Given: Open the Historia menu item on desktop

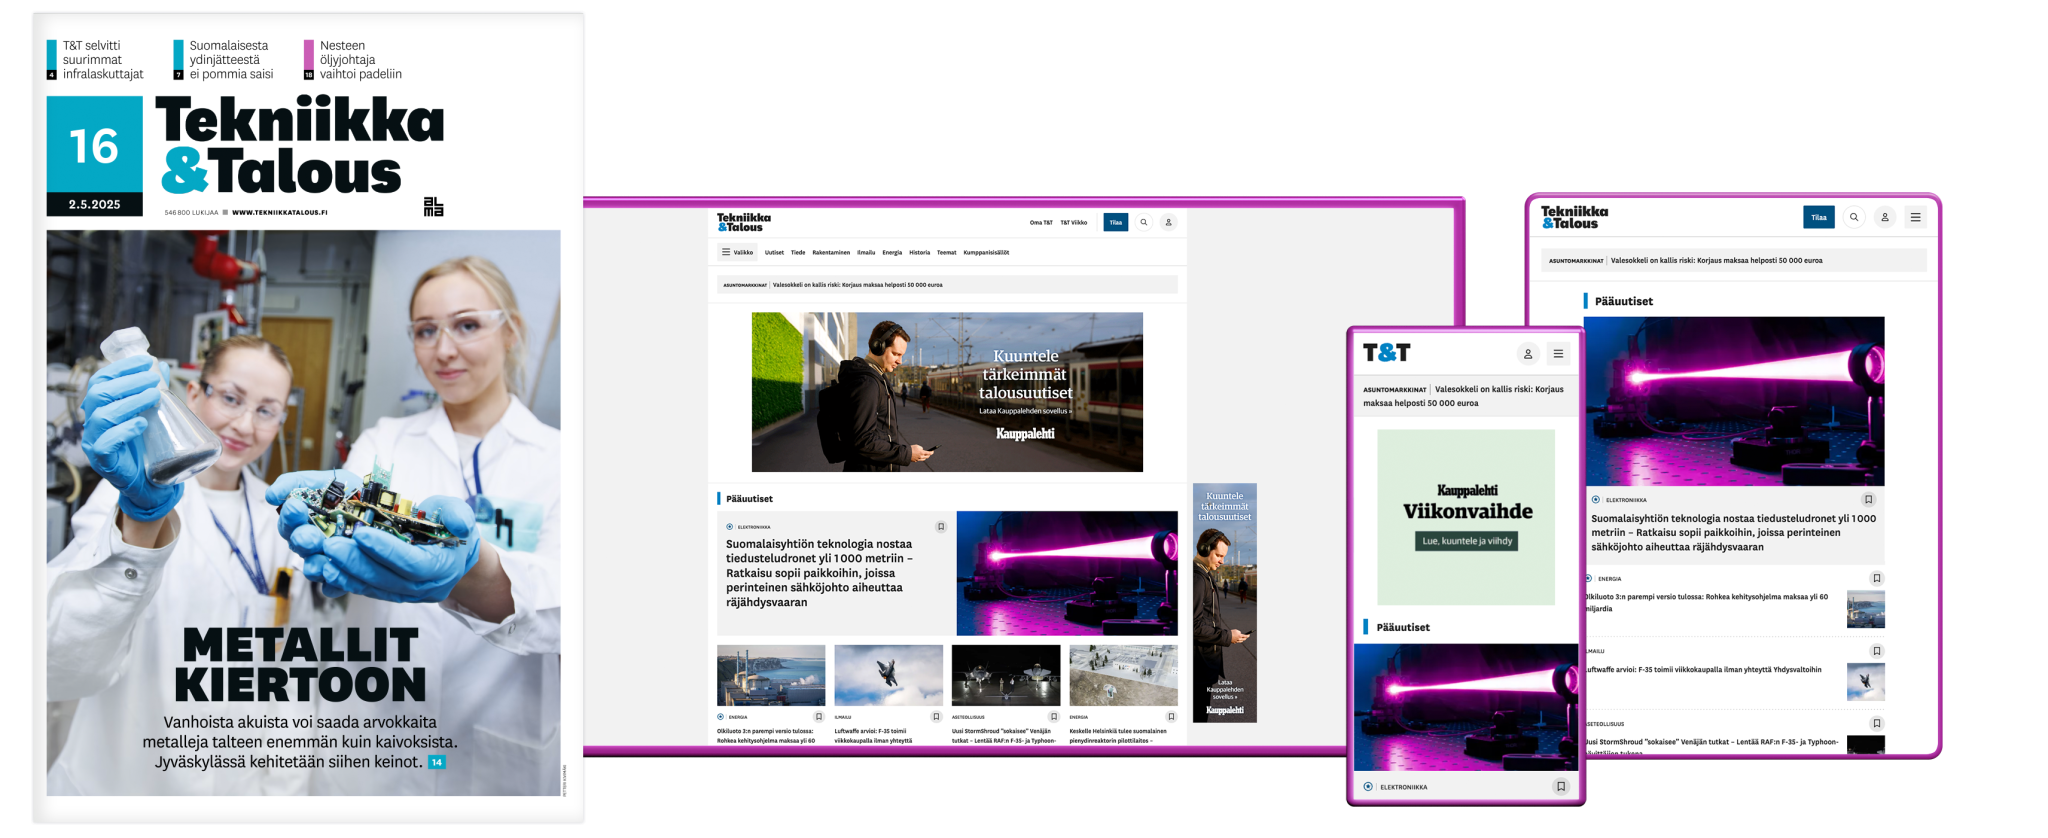Looking at the screenshot, I should 920,252.
